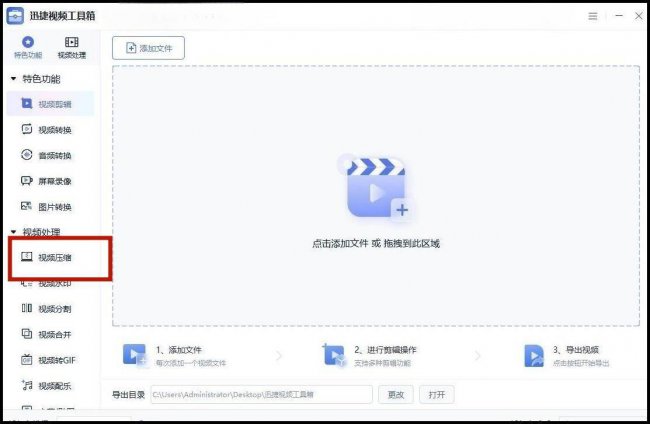The height and width of the screenshot is (424, 650).
Task: Collapse the 视频处理 section arrow
Action: click(13, 232)
